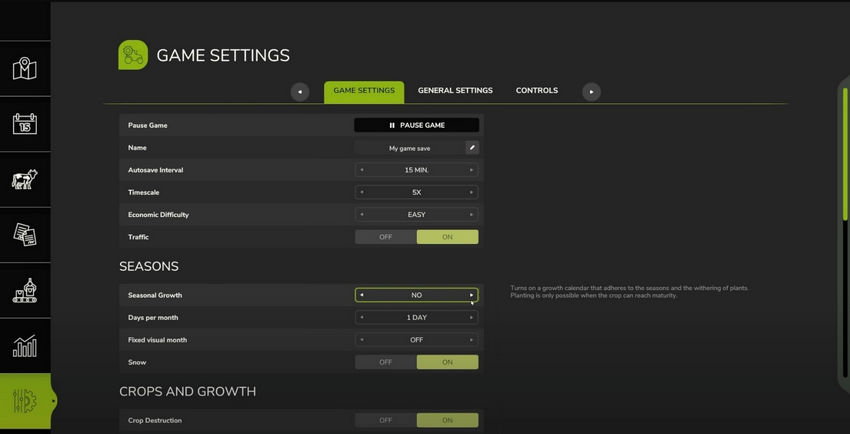Open the calendar sidebar icon

[24, 124]
